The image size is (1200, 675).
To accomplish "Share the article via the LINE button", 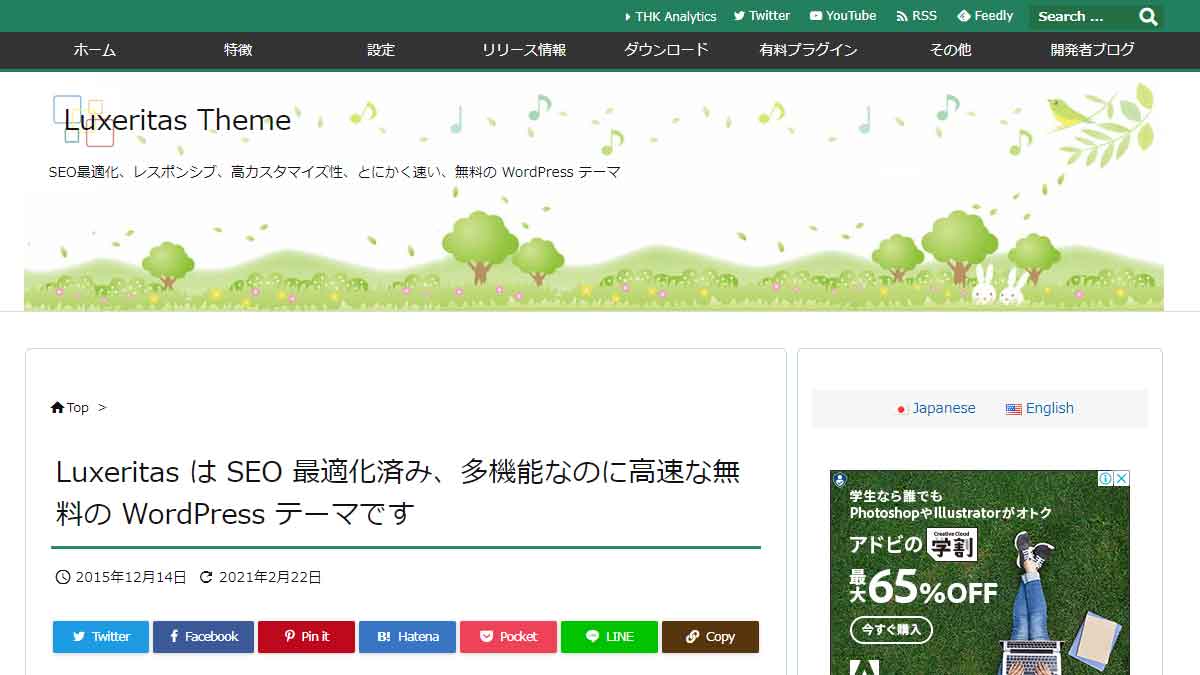I will [609, 637].
